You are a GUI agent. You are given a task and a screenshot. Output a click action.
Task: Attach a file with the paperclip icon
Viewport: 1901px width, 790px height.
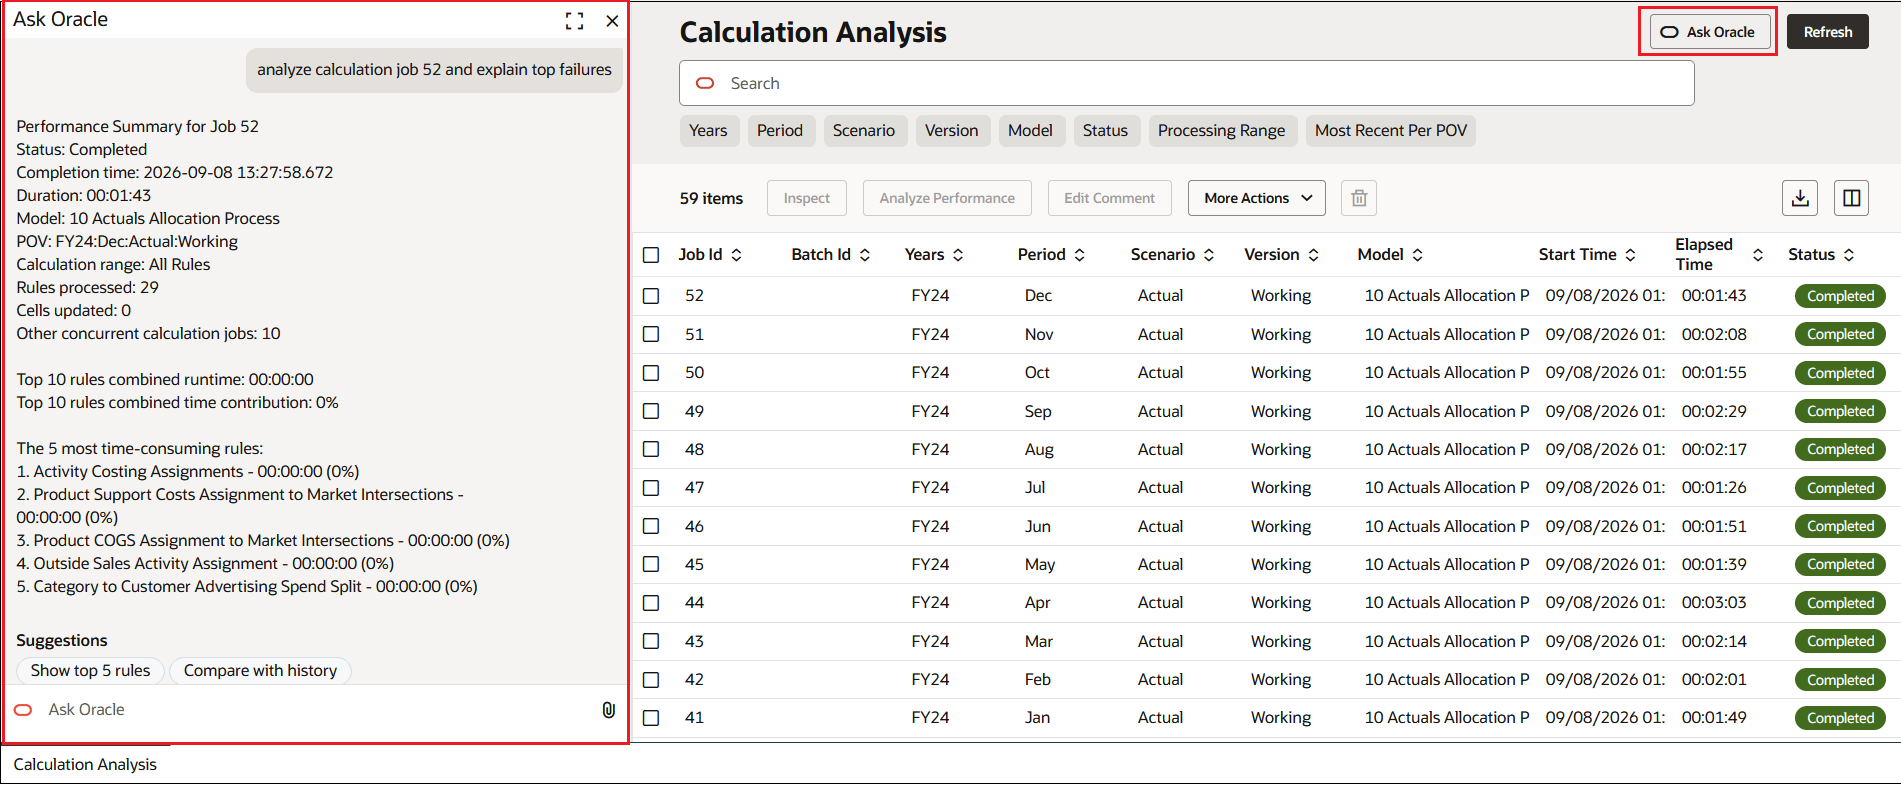coord(608,710)
